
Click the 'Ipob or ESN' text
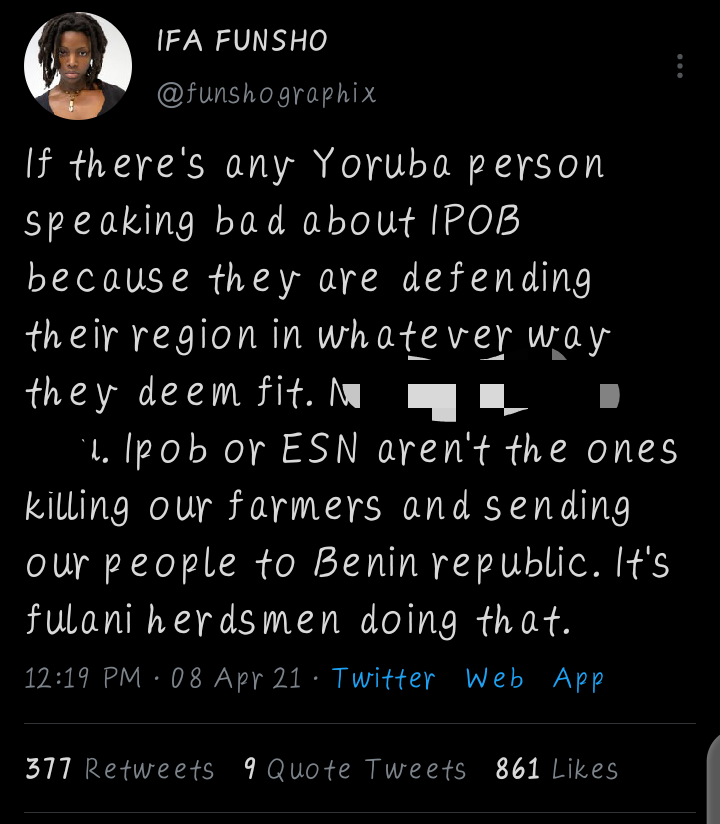[242, 450]
